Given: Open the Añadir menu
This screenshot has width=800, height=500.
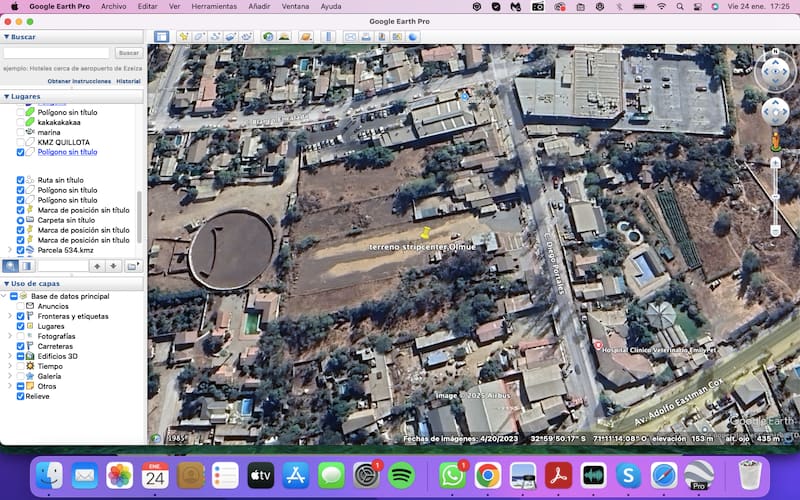Looking at the screenshot, I should pyautogui.click(x=259, y=6).
